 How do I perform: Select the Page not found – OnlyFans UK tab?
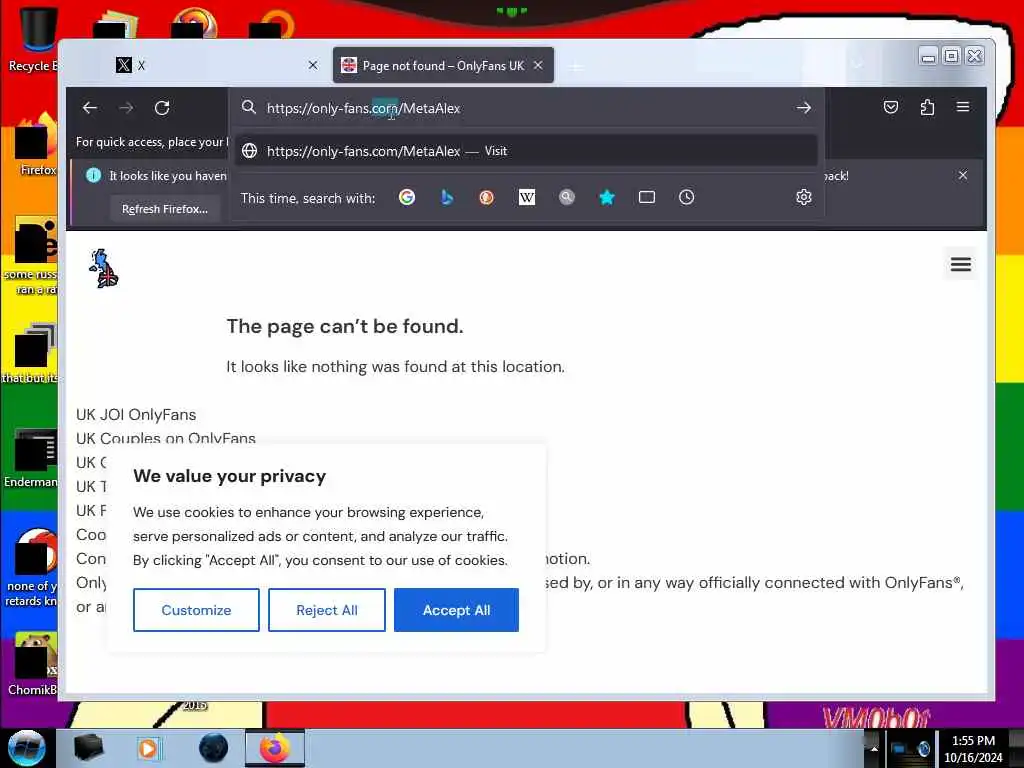tap(443, 65)
